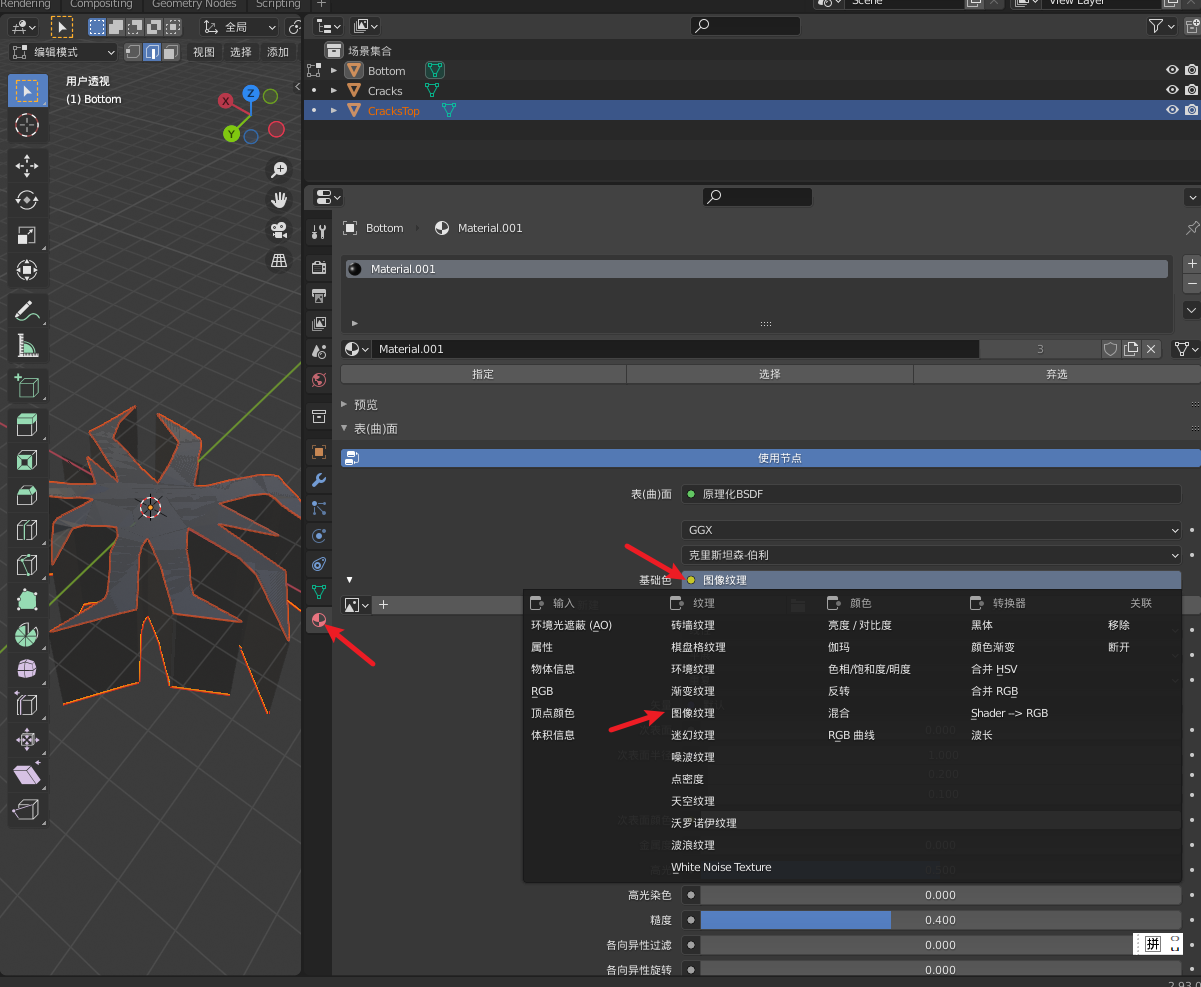Image resolution: width=1201 pixels, height=987 pixels.
Task: Select the Add Cube tool
Action: point(27,386)
